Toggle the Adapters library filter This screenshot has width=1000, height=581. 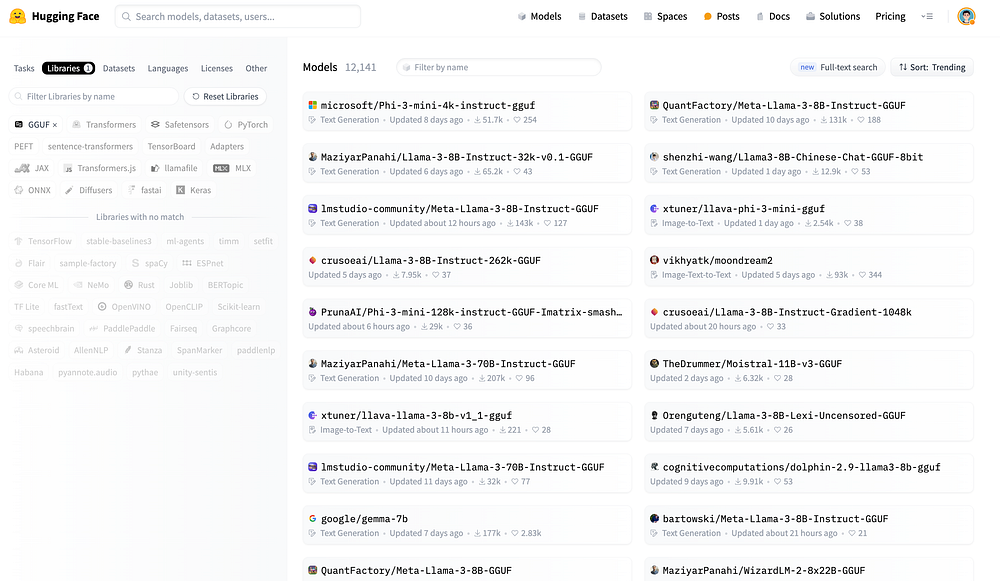[x=227, y=146]
